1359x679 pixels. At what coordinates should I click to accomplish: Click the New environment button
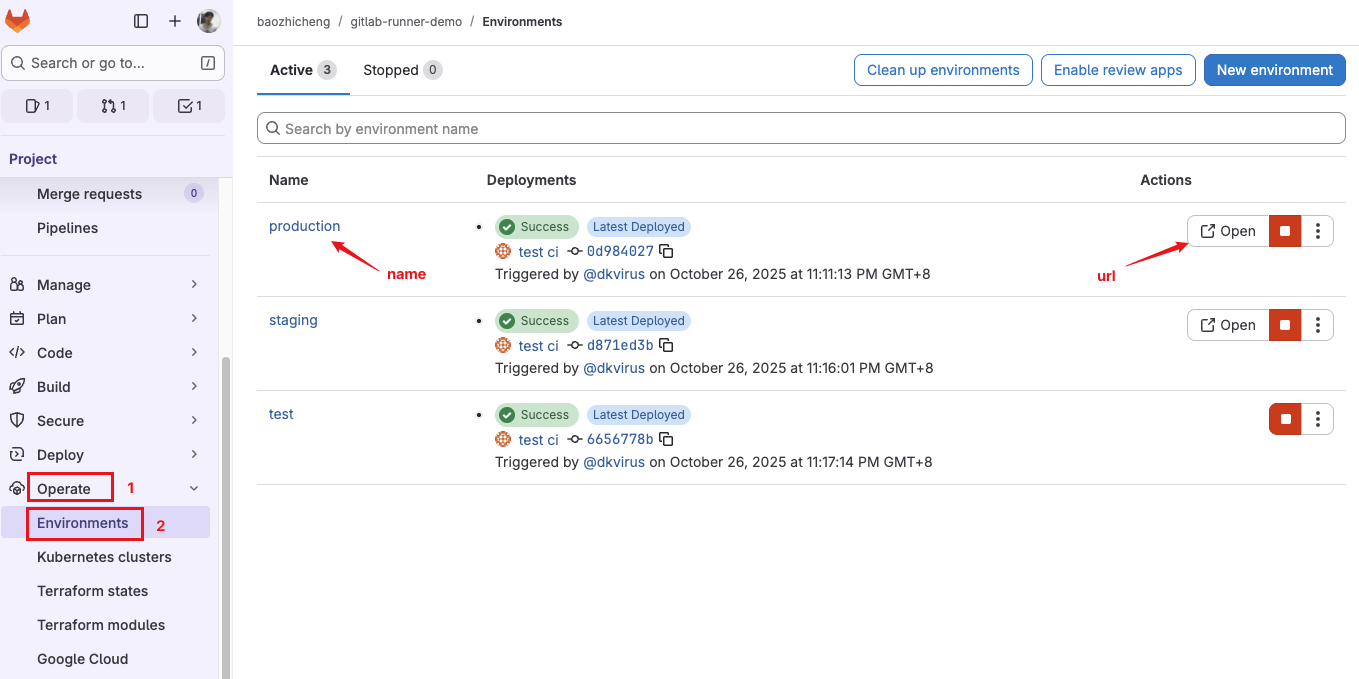pos(1274,70)
